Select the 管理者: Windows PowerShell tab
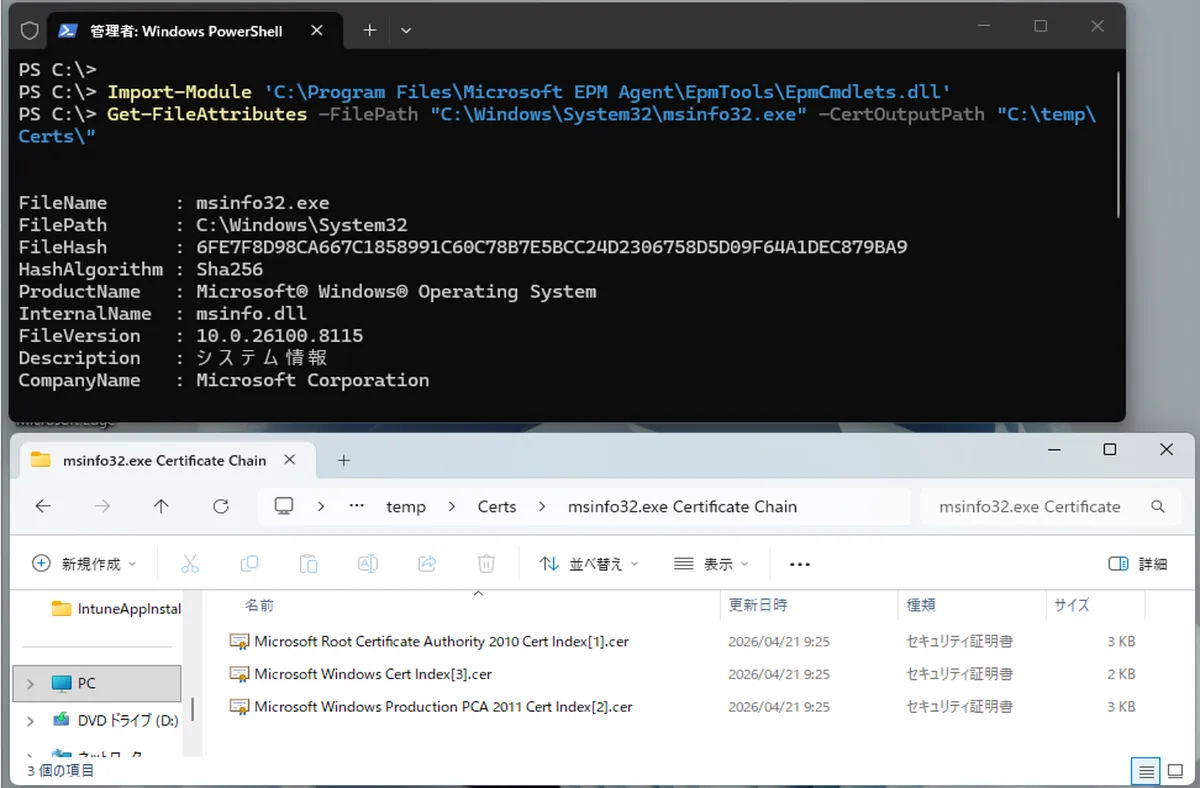1200x788 pixels. pyautogui.click(x=185, y=31)
